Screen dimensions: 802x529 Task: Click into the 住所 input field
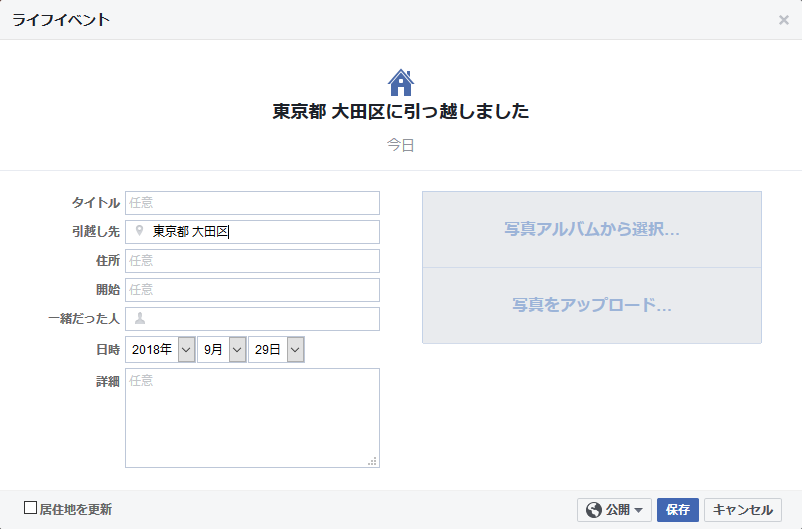click(x=252, y=261)
